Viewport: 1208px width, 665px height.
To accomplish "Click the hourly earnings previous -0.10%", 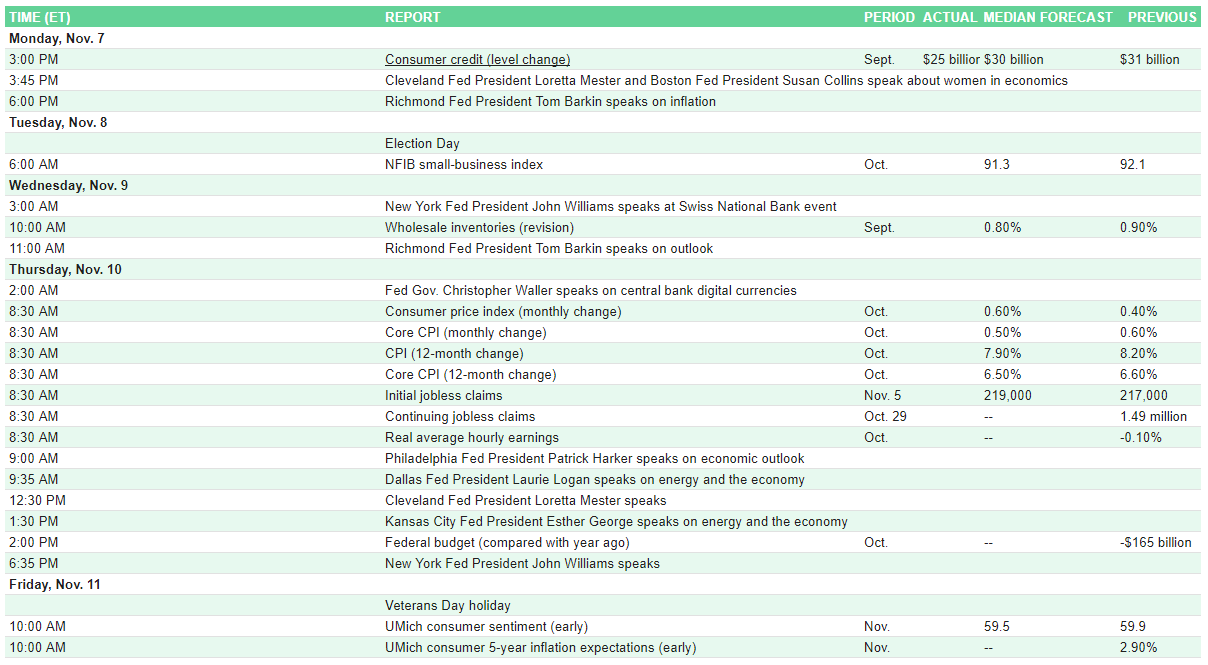I will 1141,437.
